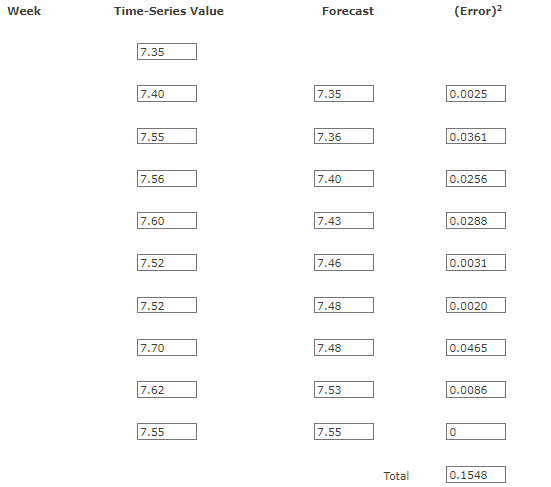551x487 pixels.
Task: Select the squared error field containing 0.0086
Action: tap(476, 390)
